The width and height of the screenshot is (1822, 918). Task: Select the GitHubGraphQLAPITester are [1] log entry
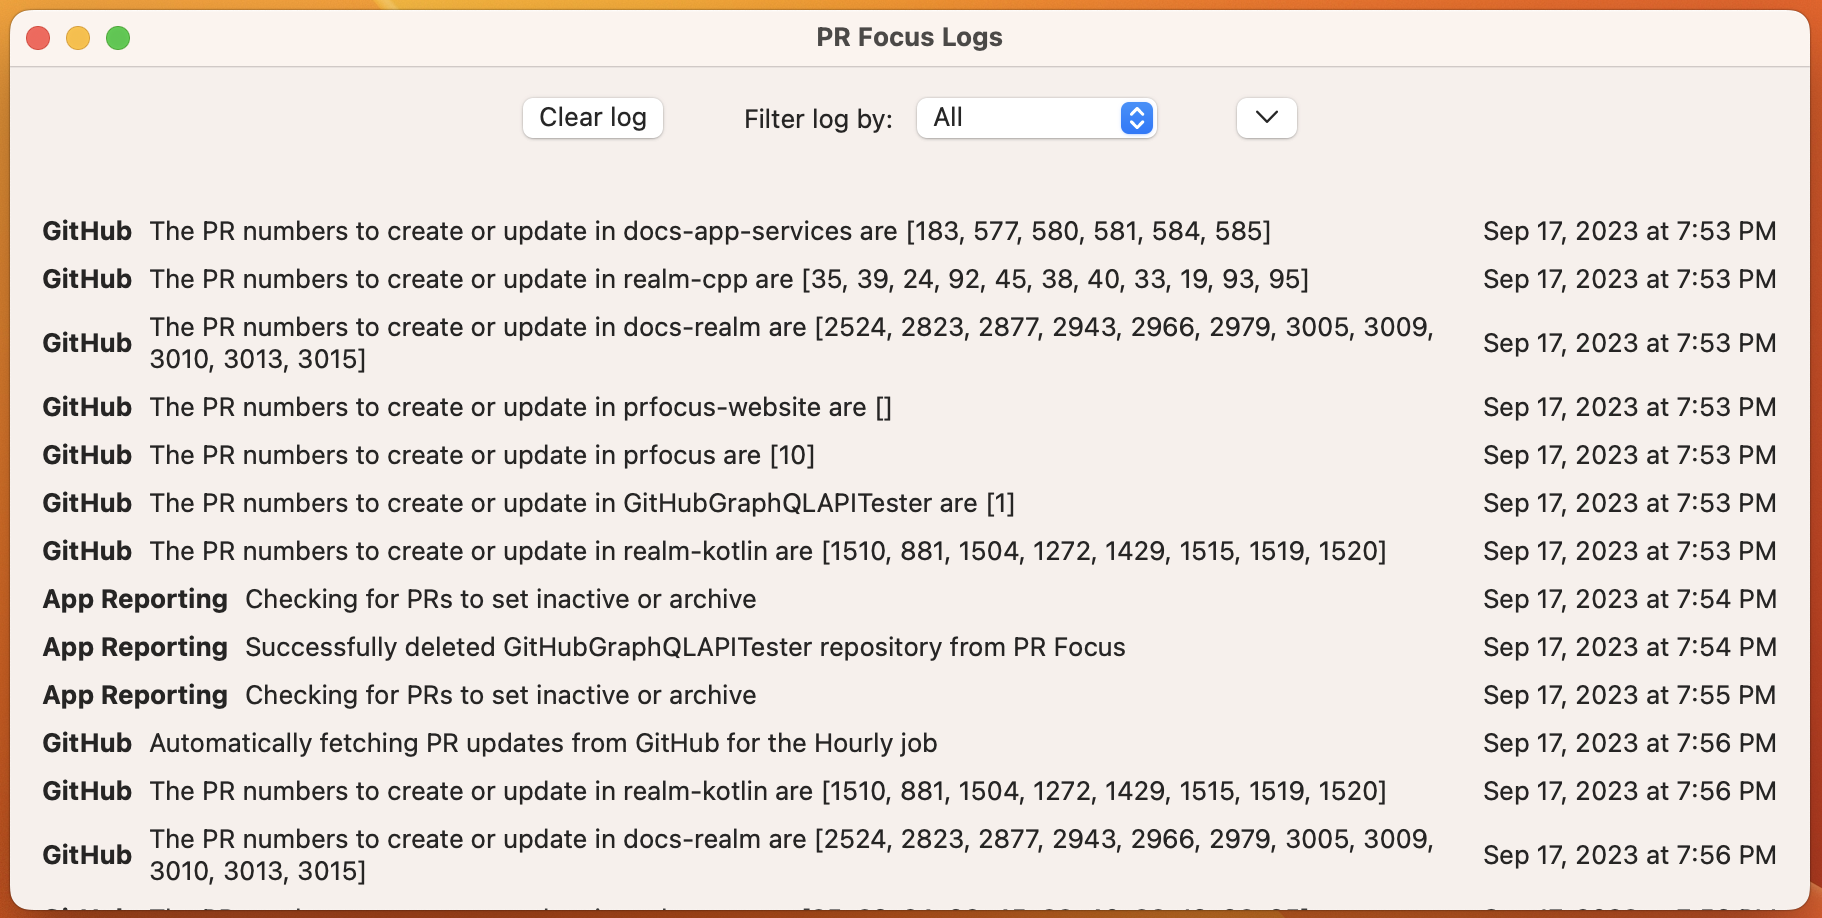909,503
